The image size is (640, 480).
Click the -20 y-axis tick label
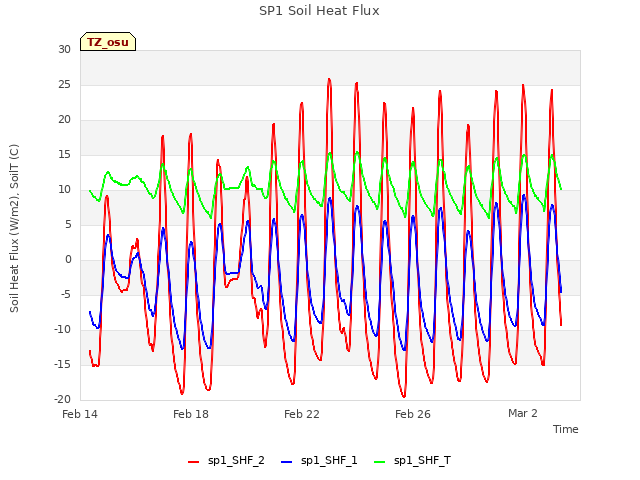pyautogui.click(x=63, y=400)
